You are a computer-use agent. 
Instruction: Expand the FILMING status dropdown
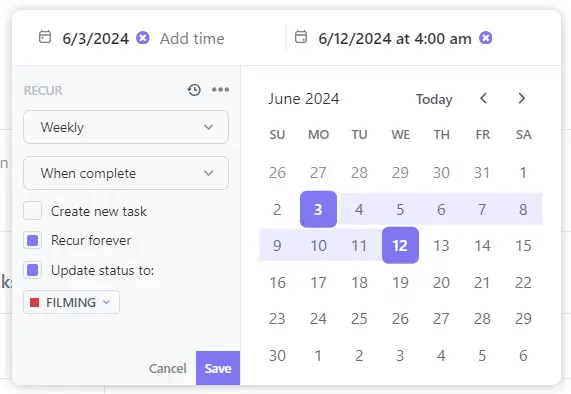point(71,302)
